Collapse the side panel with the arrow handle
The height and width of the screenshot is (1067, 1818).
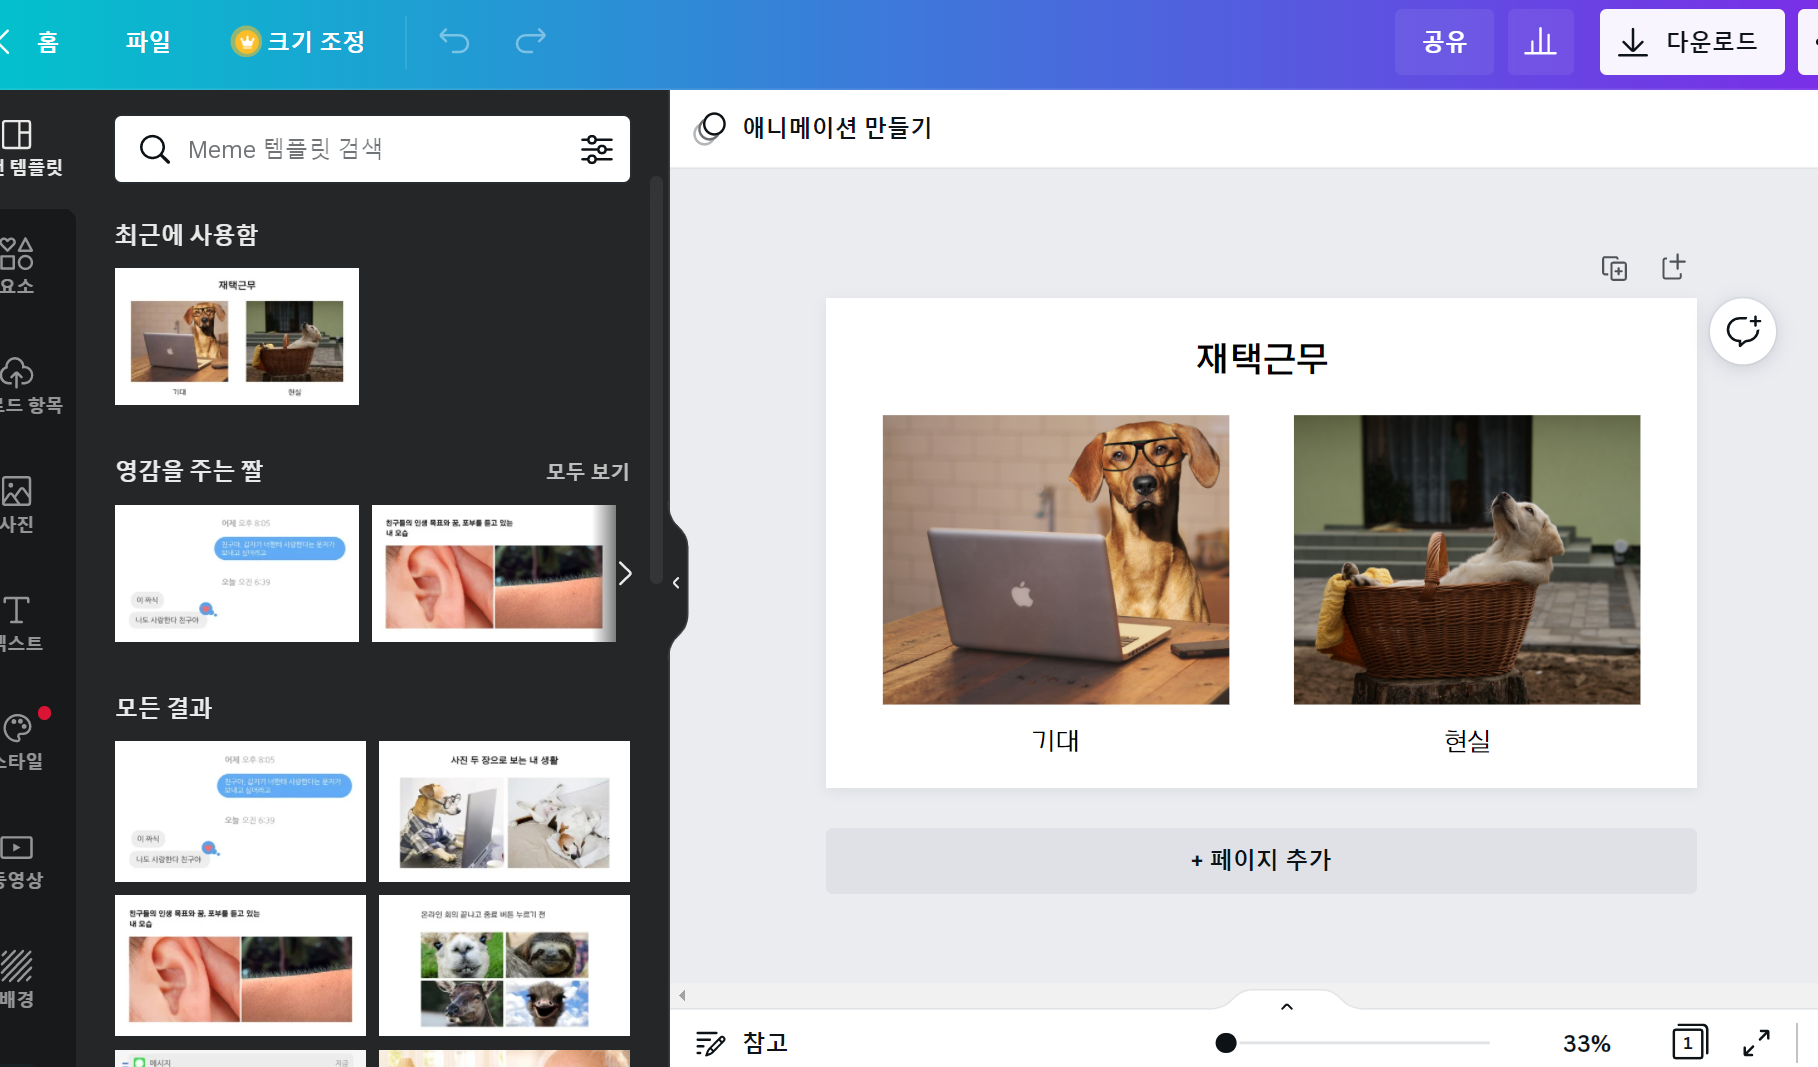click(x=677, y=582)
